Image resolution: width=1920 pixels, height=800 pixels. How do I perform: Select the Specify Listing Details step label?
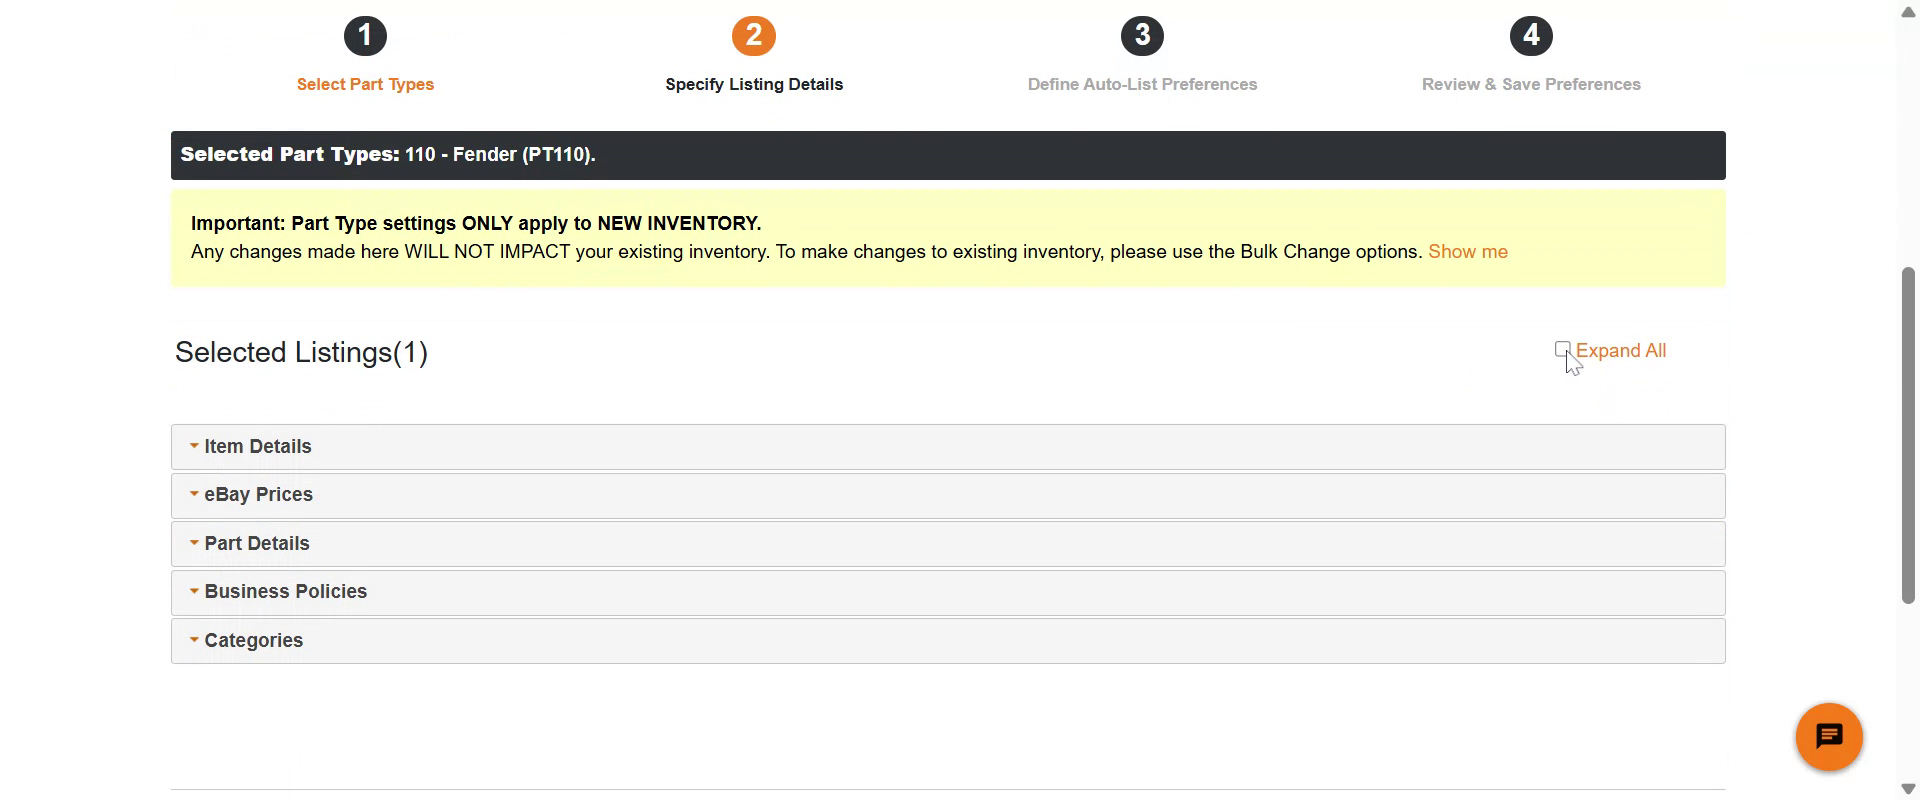(754, 85)
